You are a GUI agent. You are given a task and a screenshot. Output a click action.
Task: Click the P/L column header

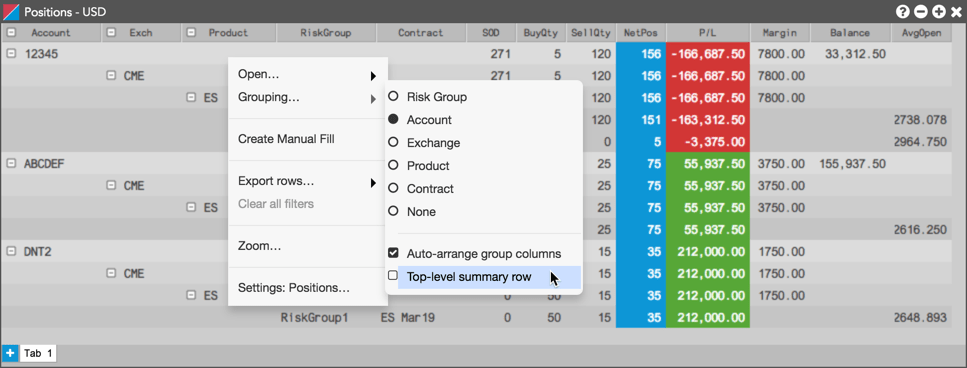click(x=707, y=33)
